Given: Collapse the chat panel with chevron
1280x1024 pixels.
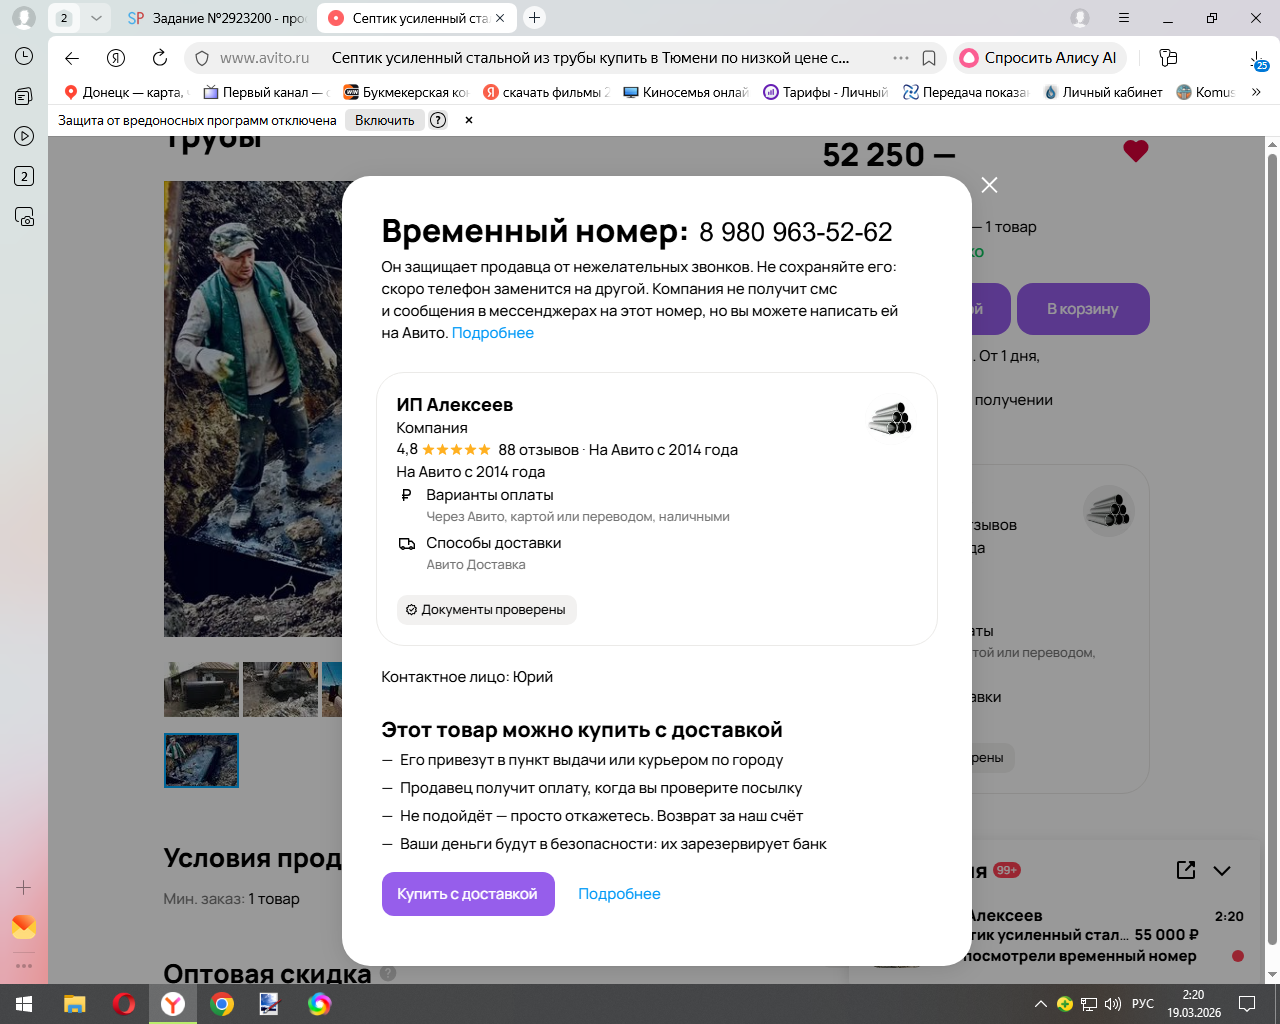Looking at the screenshot, I should point(1222,870).
